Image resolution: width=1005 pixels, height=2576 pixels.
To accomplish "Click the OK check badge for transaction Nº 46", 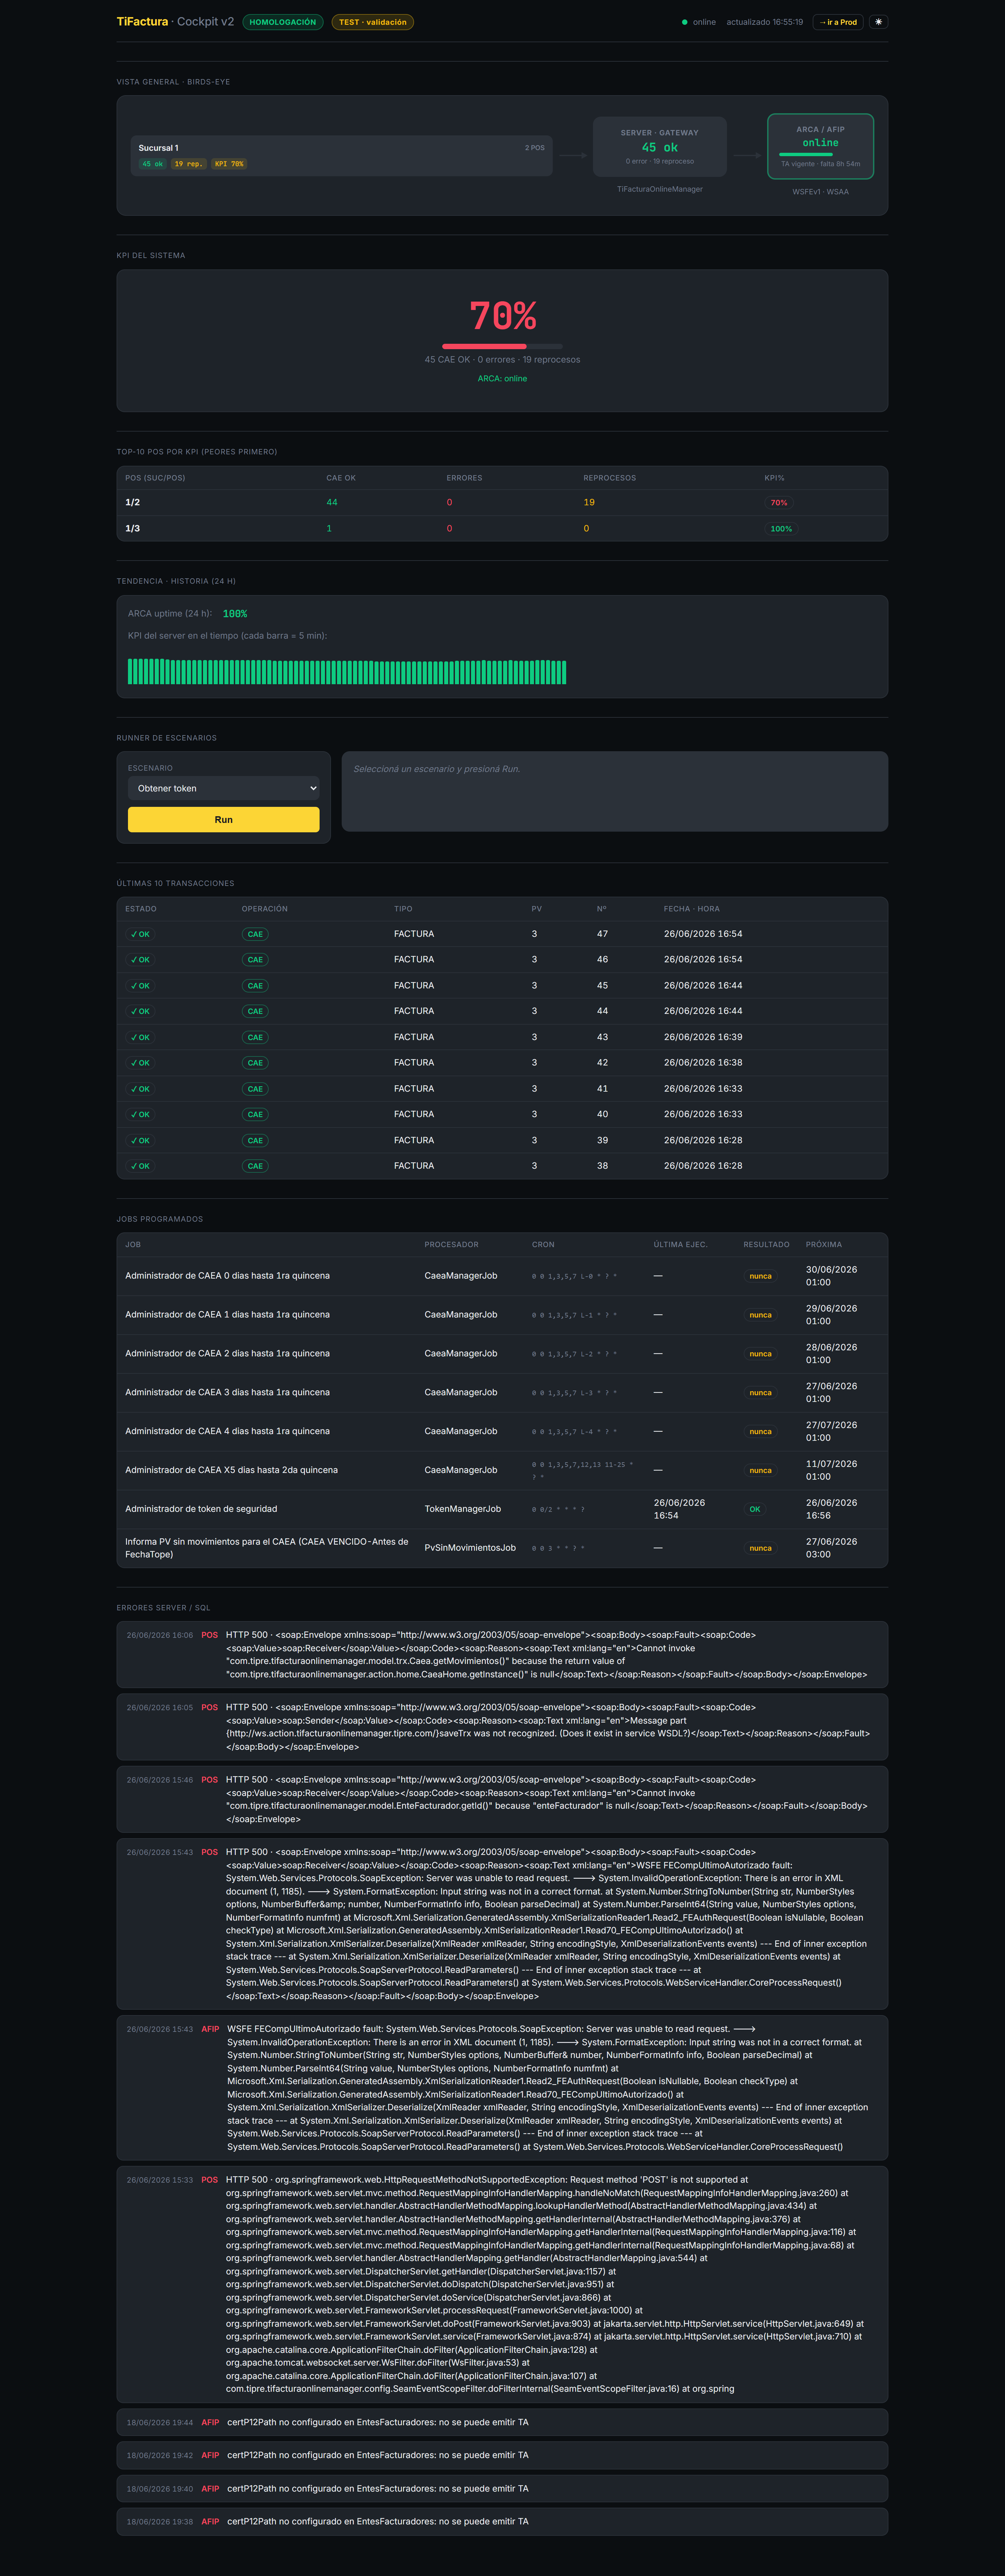I will coord(140,960).
